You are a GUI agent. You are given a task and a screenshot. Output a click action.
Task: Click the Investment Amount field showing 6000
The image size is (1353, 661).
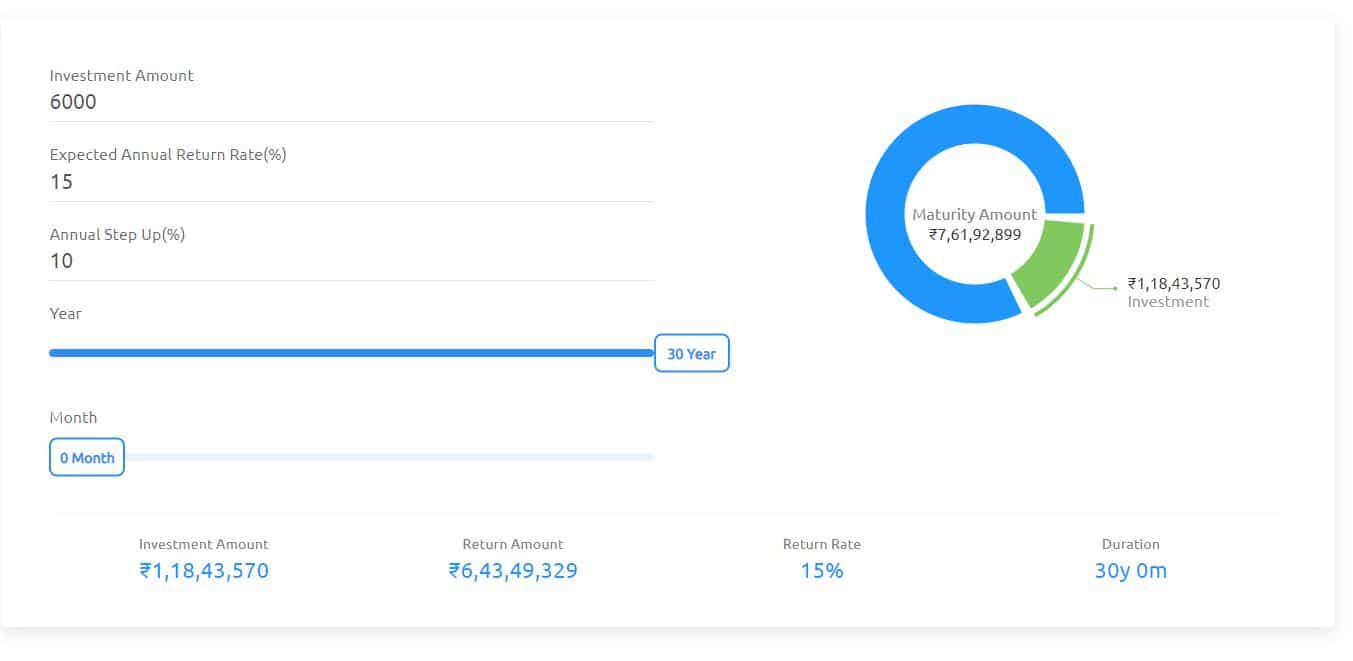[351, 102]
